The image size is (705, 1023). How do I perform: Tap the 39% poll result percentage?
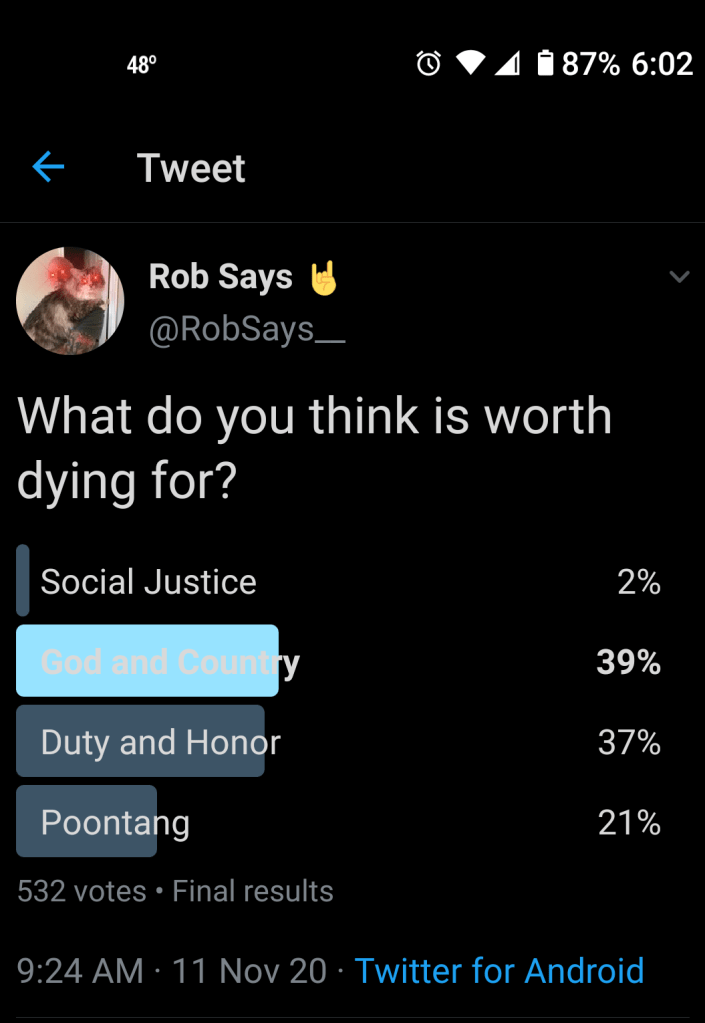pos(628,662)
